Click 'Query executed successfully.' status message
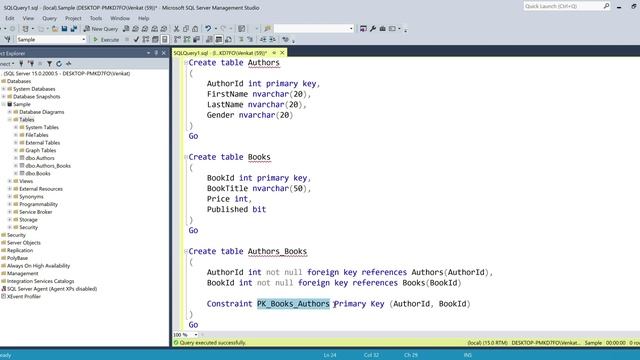640x360 pixels. coord(213,343)
